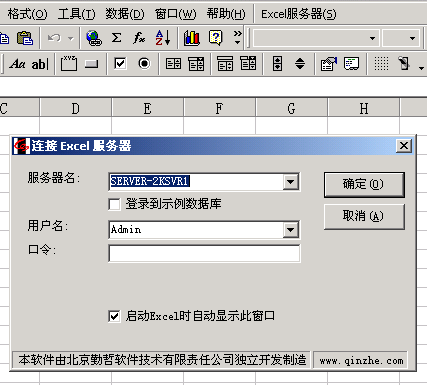Select column D header
The height and width of the screenshot is (385, 427).
point(76,108)
